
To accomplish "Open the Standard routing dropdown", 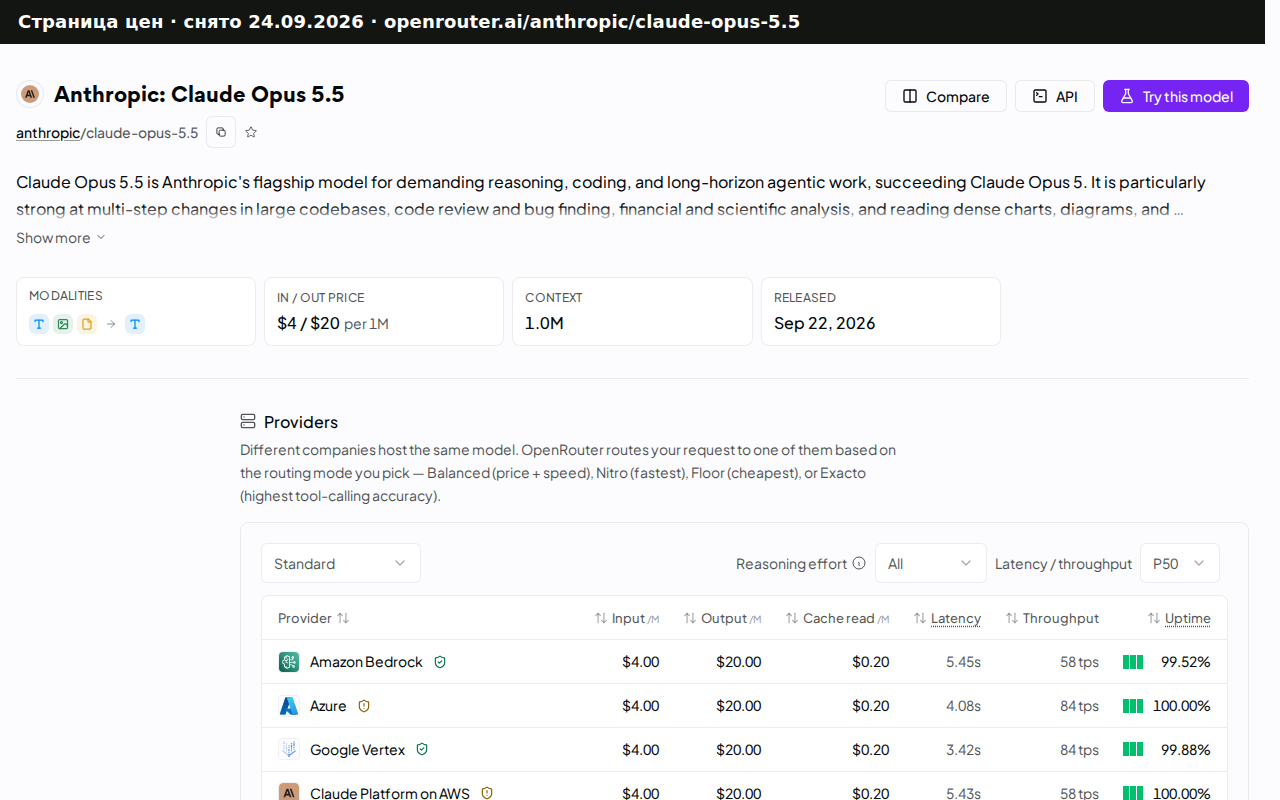I will coord(341,563).
